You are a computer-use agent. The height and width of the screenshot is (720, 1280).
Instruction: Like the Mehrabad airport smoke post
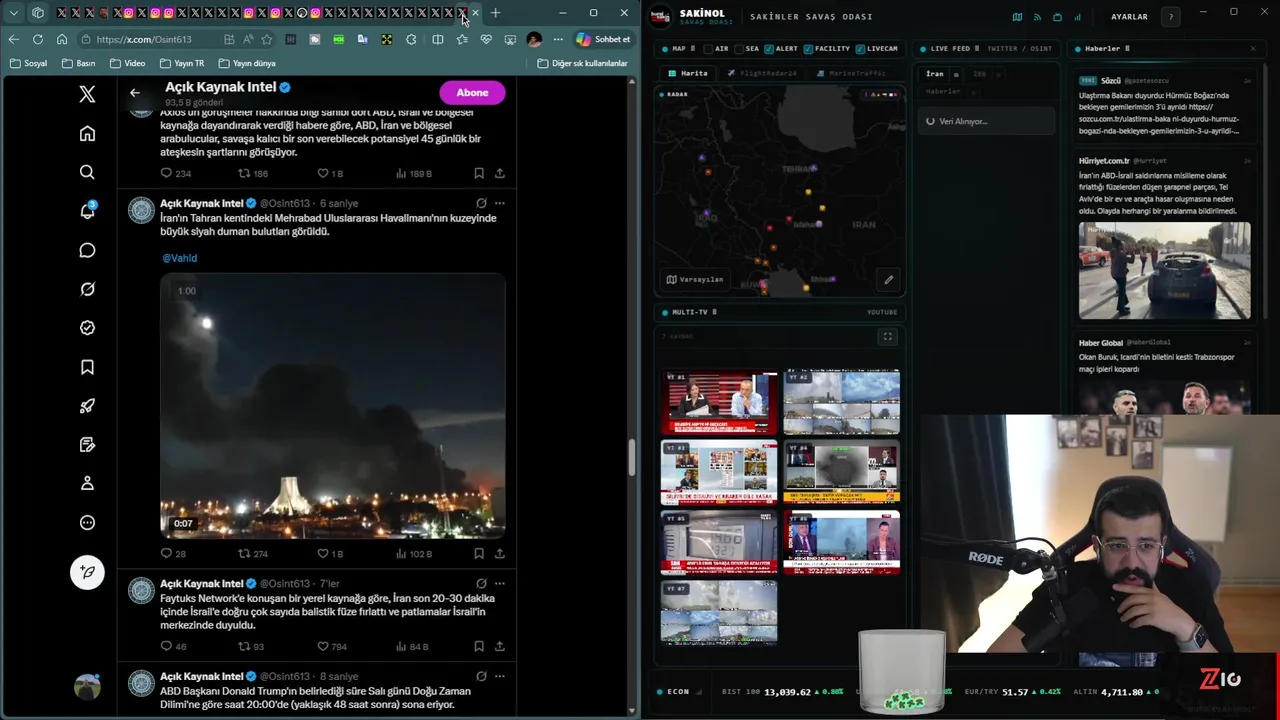point(323,553)
